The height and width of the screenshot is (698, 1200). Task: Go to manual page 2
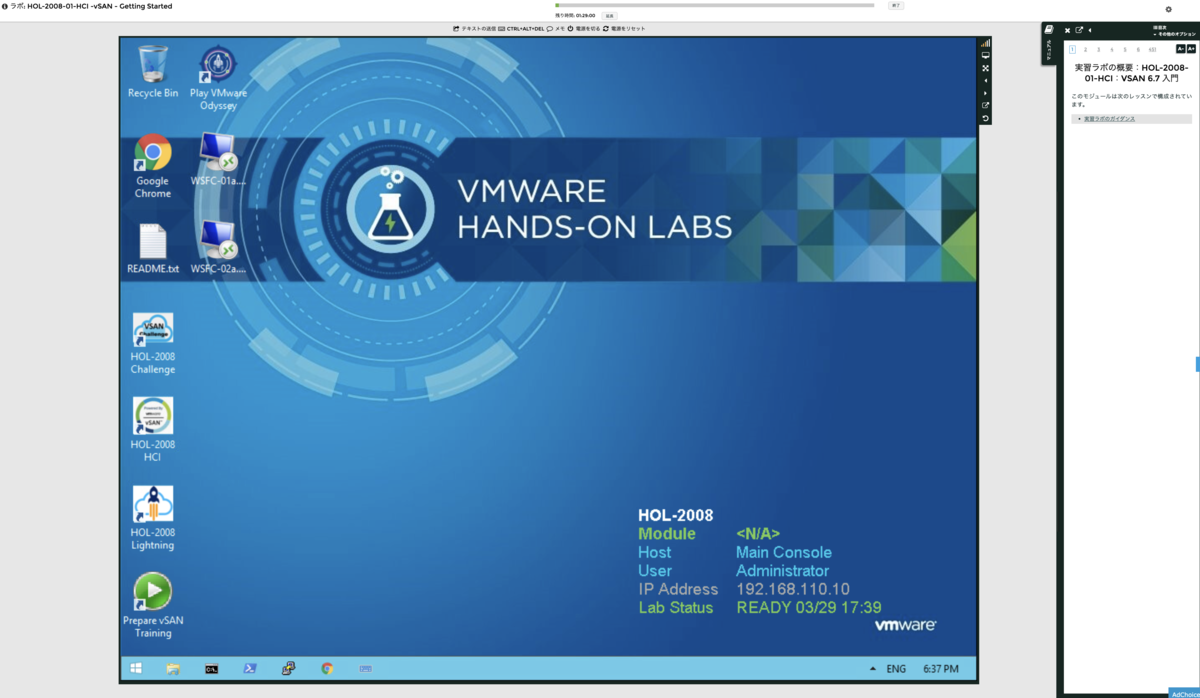click(x=1085, y=49)
